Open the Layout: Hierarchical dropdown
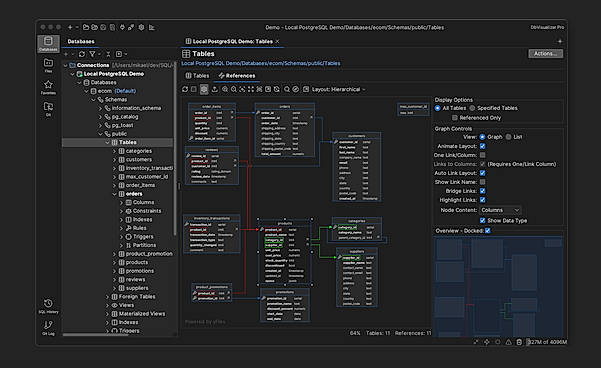The image size is (601, 368). coord(338,89)
